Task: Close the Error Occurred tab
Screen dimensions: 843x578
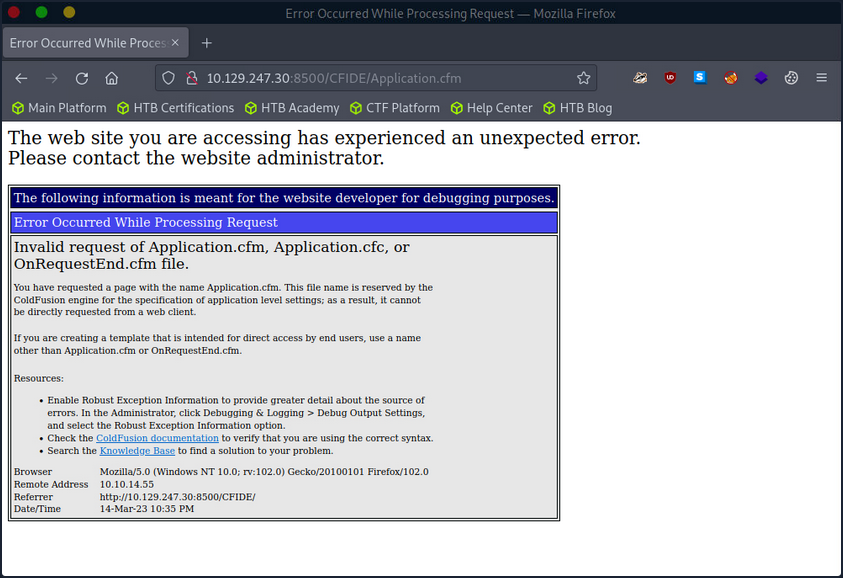Action: (x=176, y=43)
